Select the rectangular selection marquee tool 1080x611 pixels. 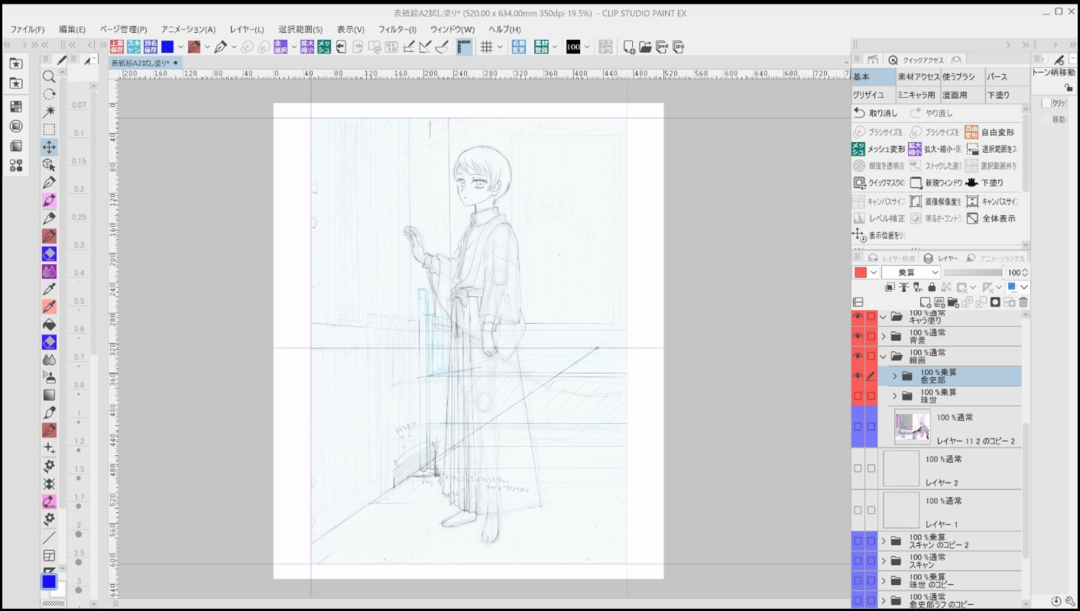coord(48,129)
